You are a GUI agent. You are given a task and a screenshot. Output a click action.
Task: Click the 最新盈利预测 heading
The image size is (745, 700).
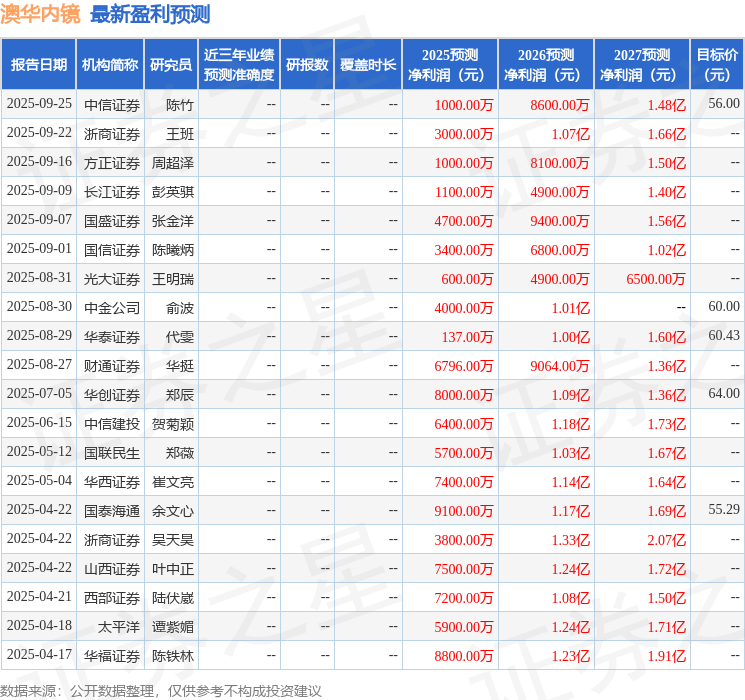click(x=150, y=14)
